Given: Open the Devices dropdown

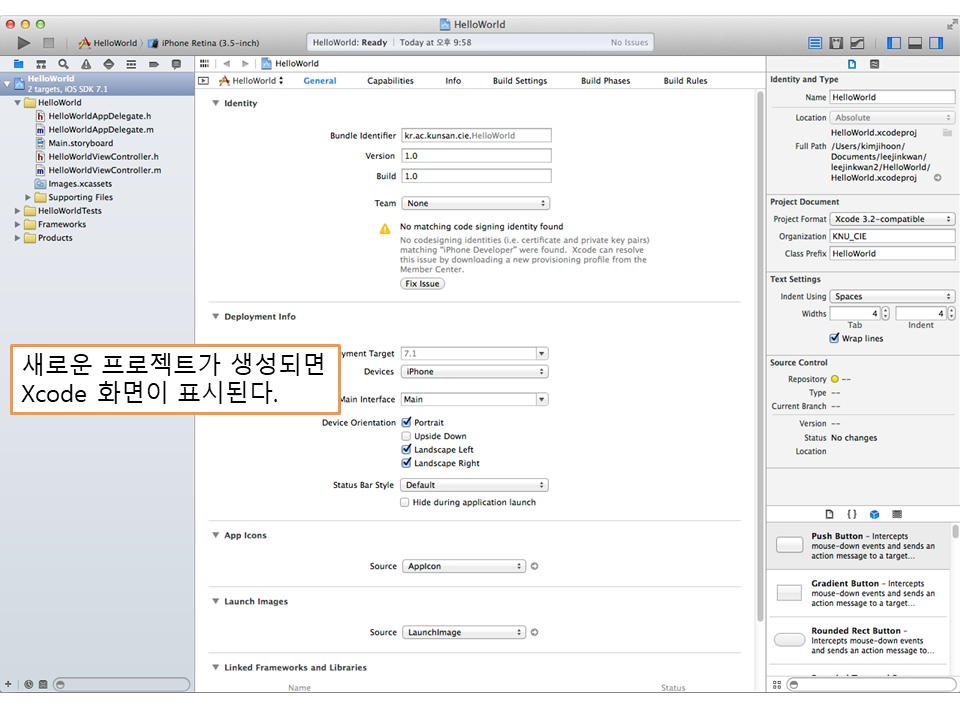Looking at the screenshot, I should [475, 372].
